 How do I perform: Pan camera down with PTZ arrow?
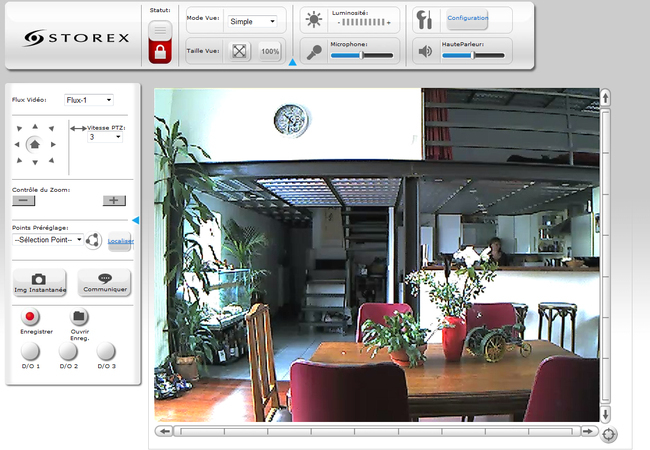point(35,162)
